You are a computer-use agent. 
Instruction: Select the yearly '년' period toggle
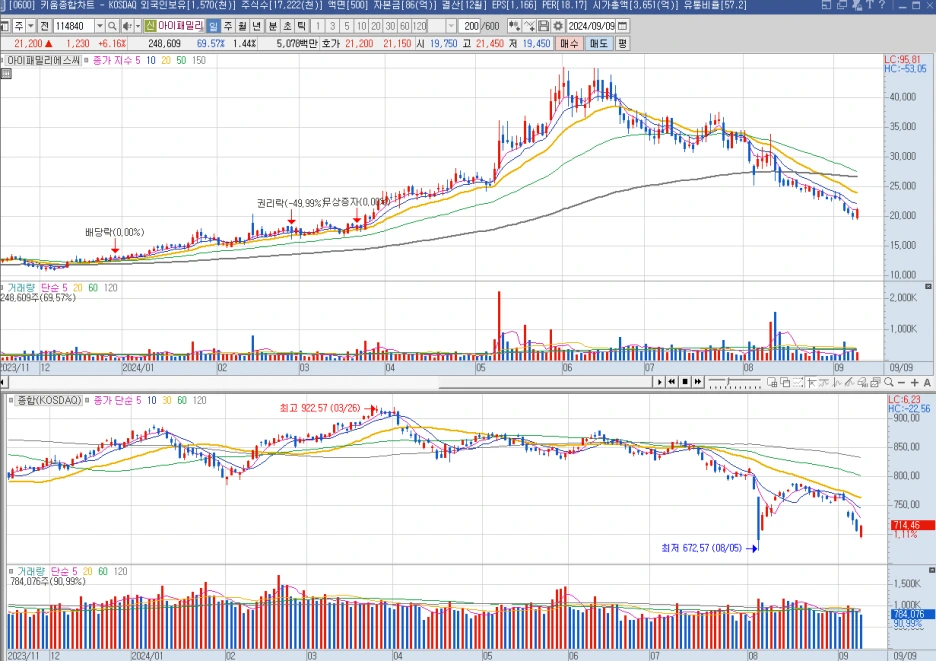coord(256,26)
